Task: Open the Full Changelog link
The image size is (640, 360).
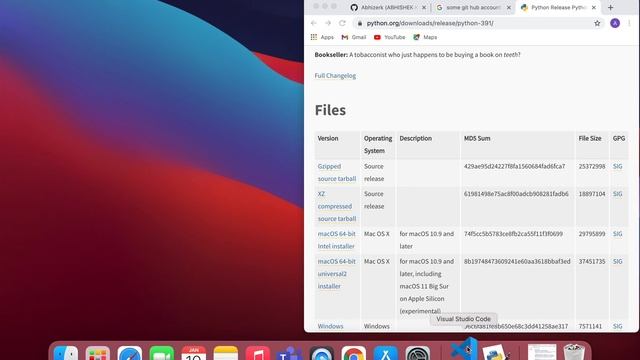Action: 335,76
